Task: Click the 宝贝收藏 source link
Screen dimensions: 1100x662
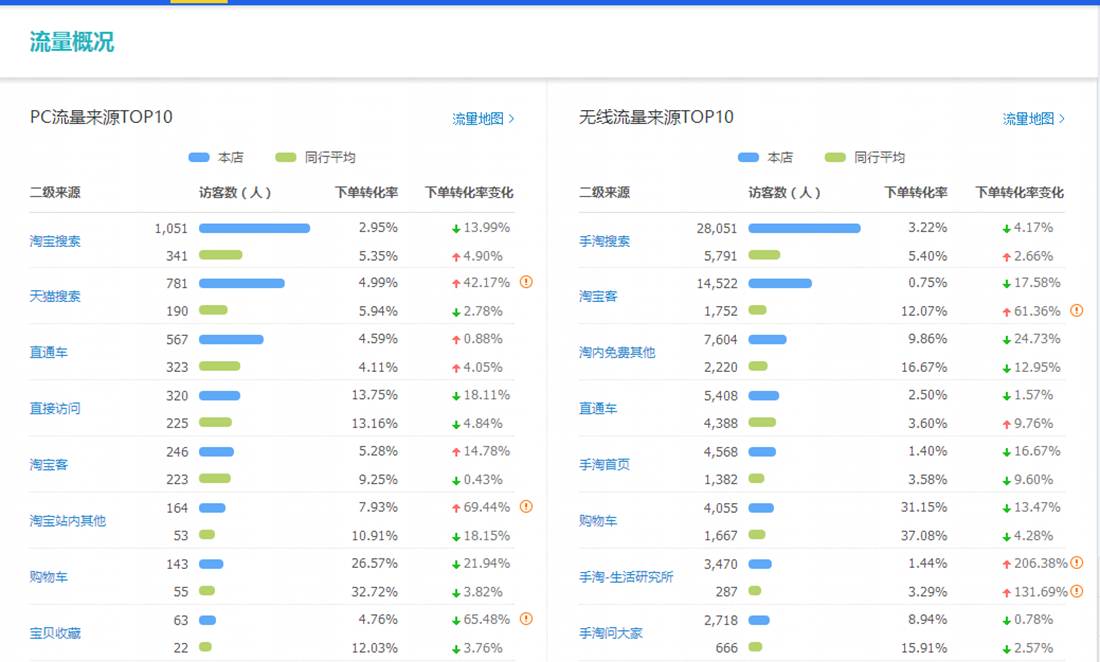Action: coord(55,633)
